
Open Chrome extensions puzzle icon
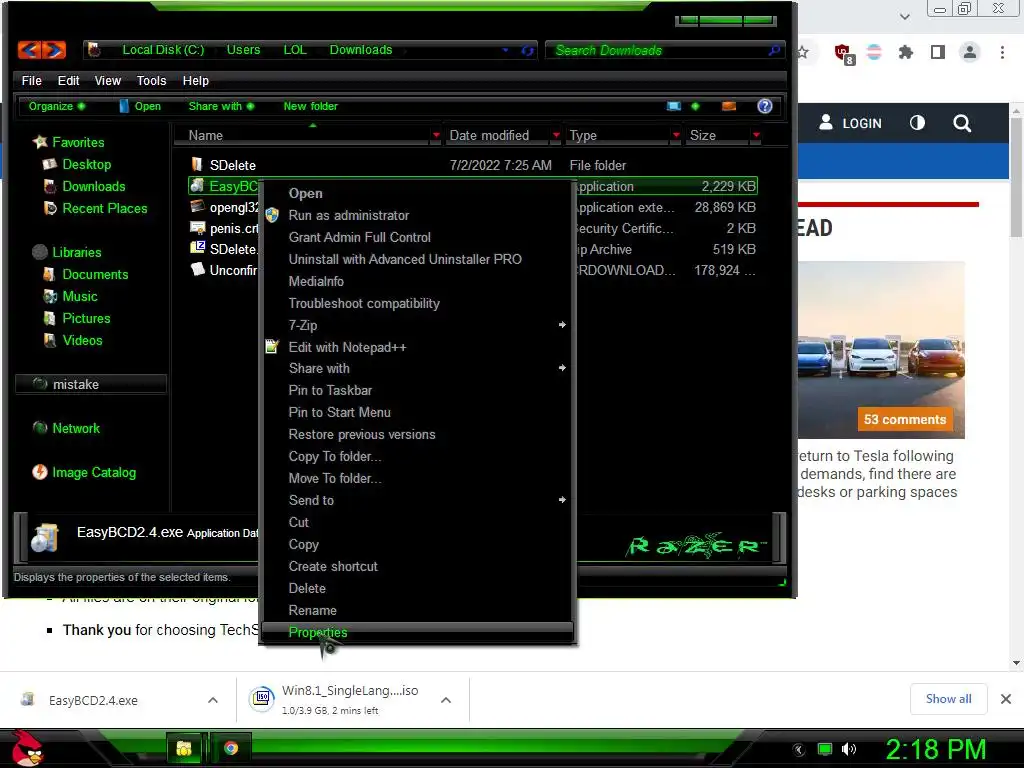(905, 52)
